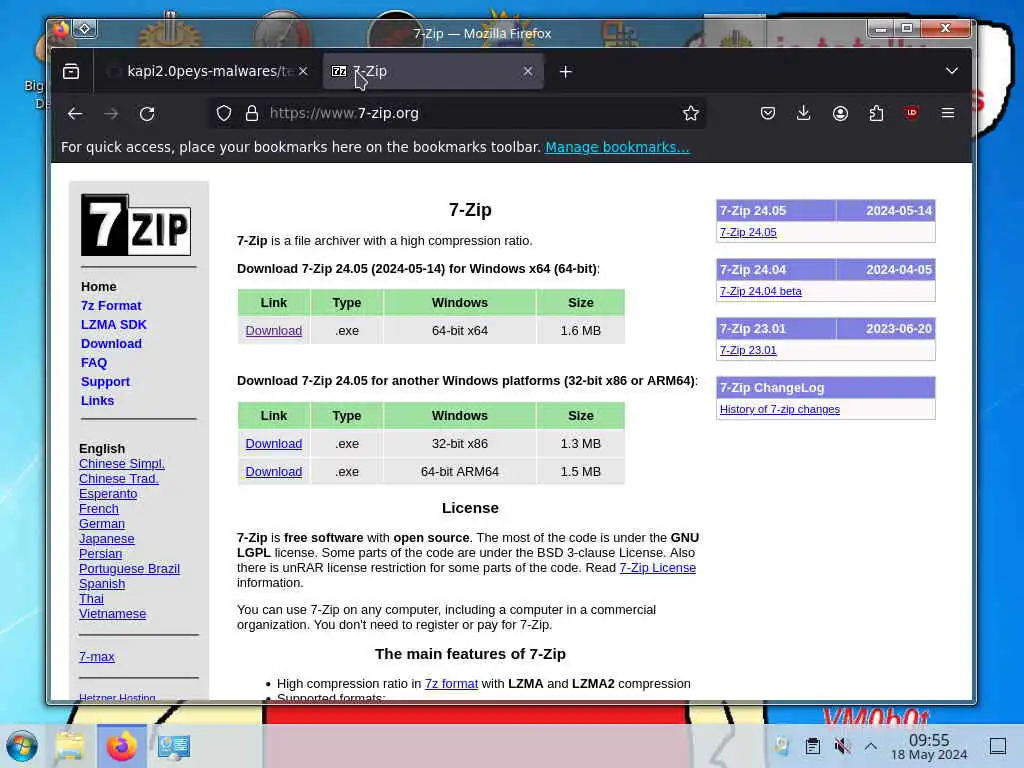The height and width of the screenshot is (768, 1024).
Task: Click the 7-Zip logo image
Action: (136, 225)
